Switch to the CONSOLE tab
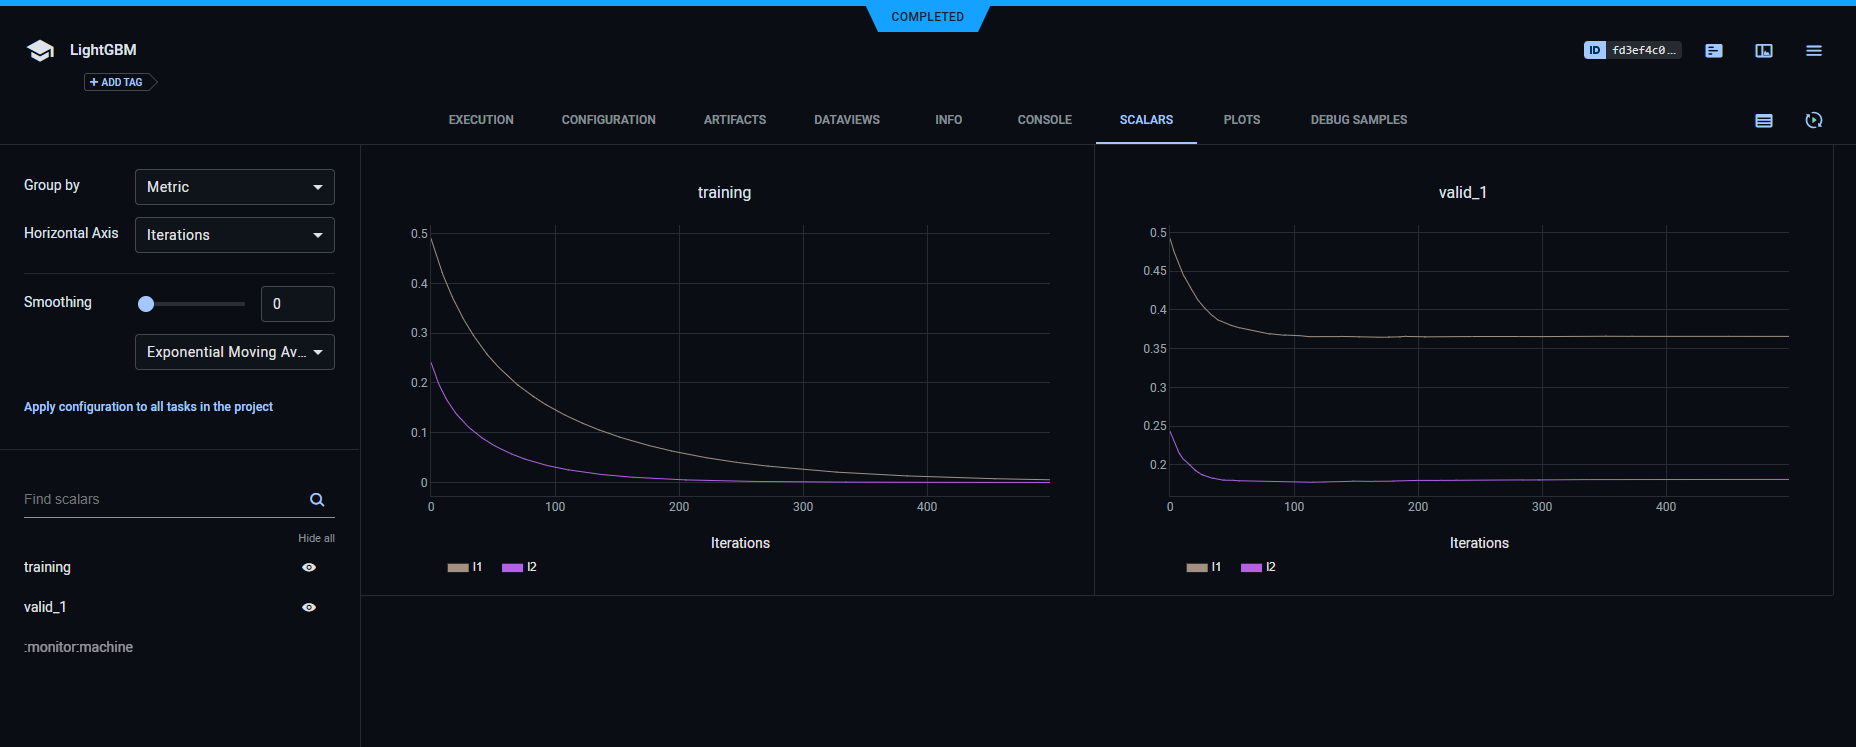 1044,120
